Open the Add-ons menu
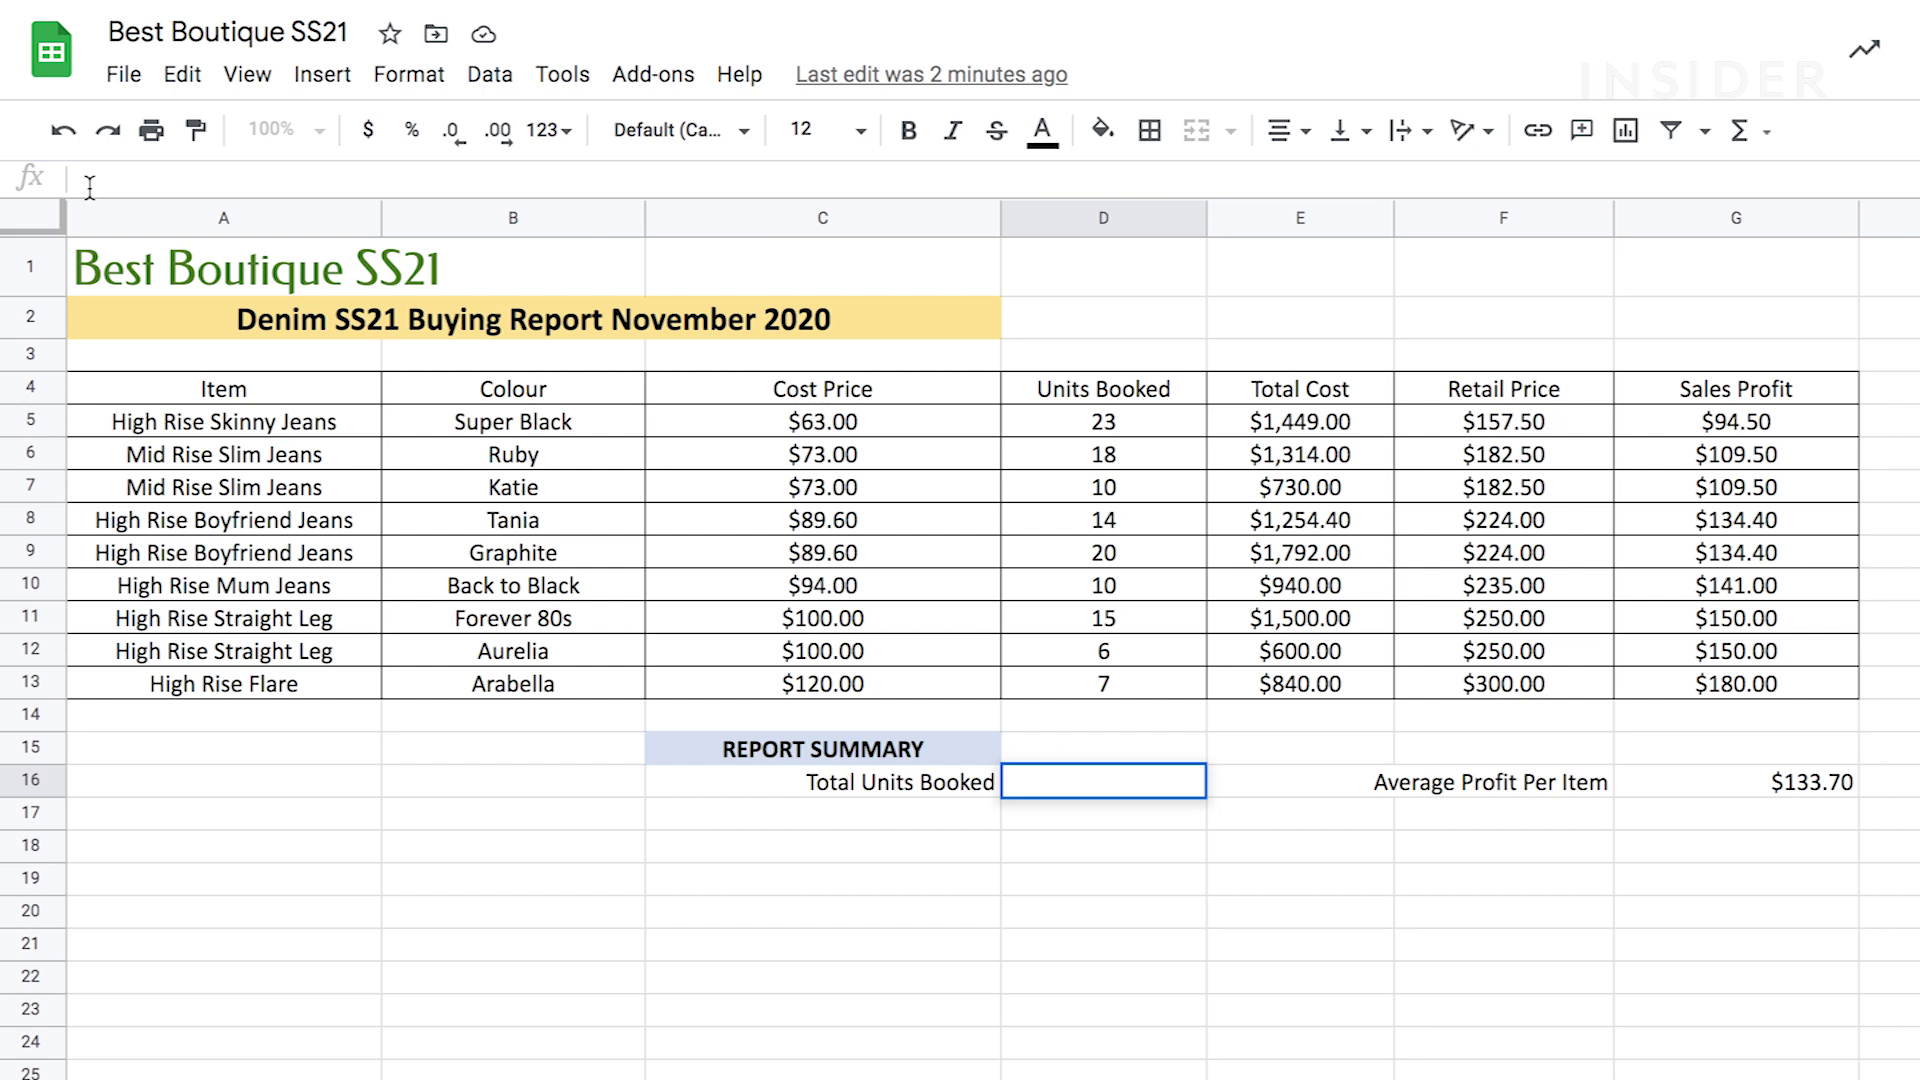 pyautogui.click(x=652, y=74)
